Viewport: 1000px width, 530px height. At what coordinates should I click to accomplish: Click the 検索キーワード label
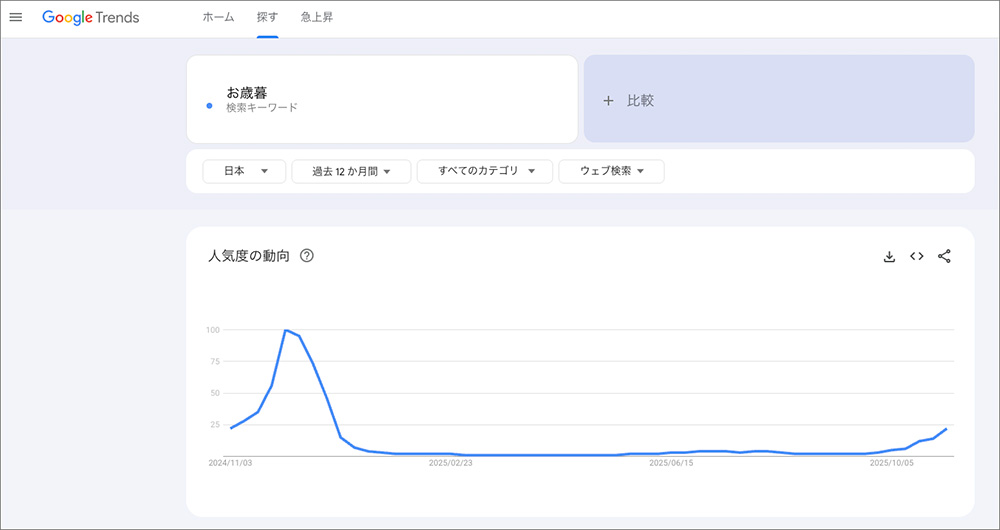click(x=262, y=108)
